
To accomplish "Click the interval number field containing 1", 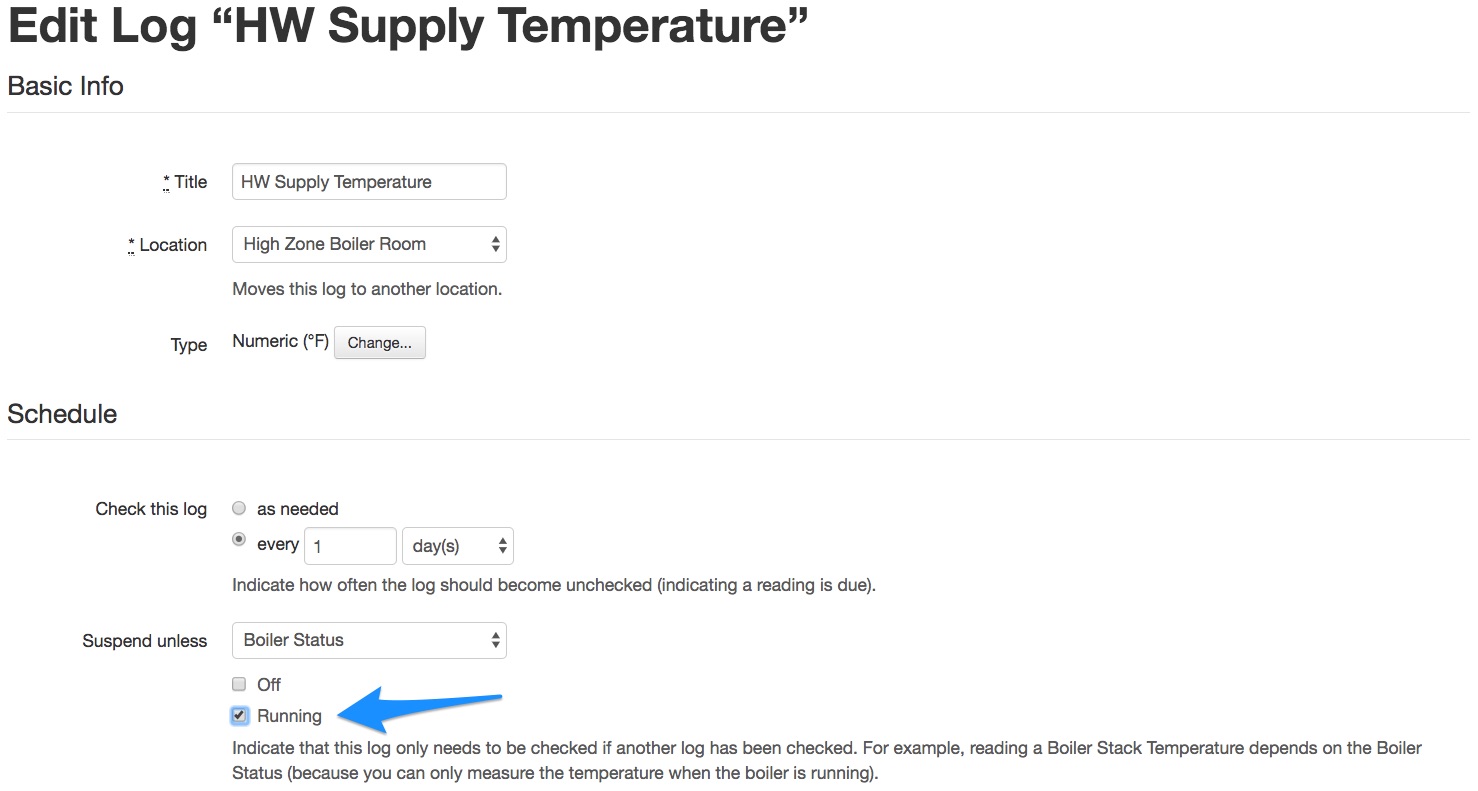I will 349,546.
